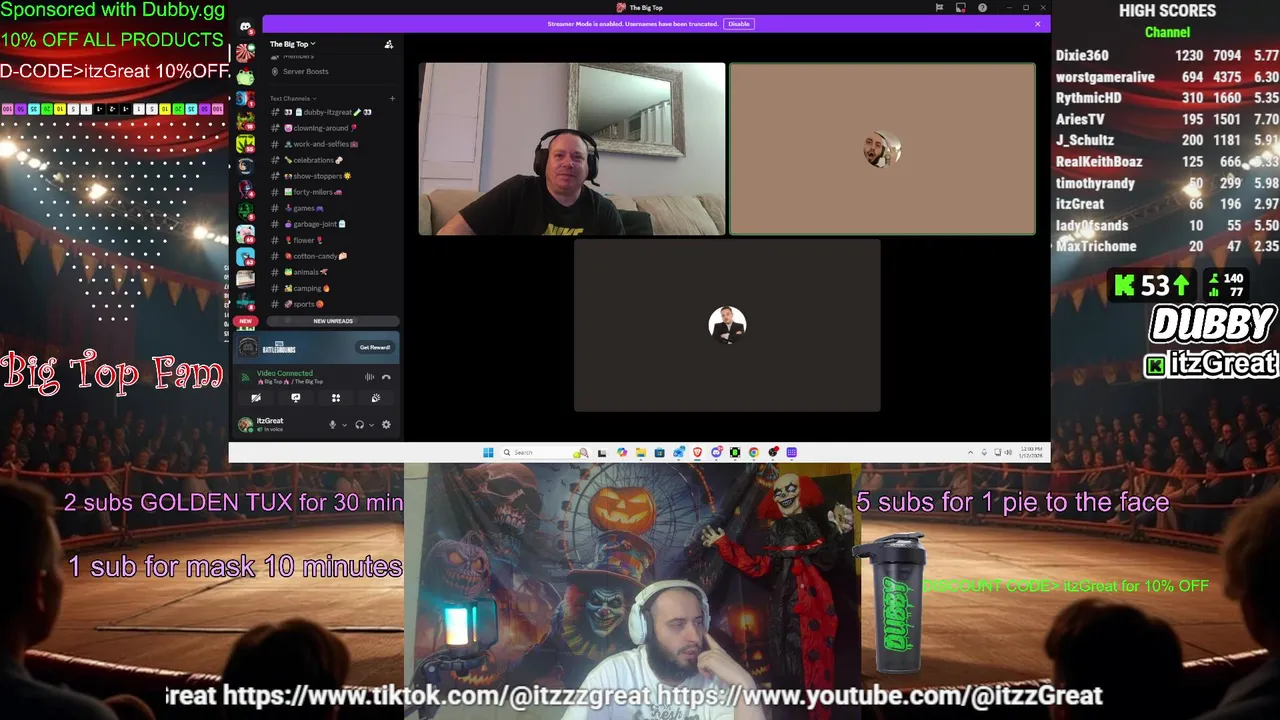Disable Streamer Mode in the banner
Image resolution: width=1280 pixels, height=720 pixels.
pos(739,24)
